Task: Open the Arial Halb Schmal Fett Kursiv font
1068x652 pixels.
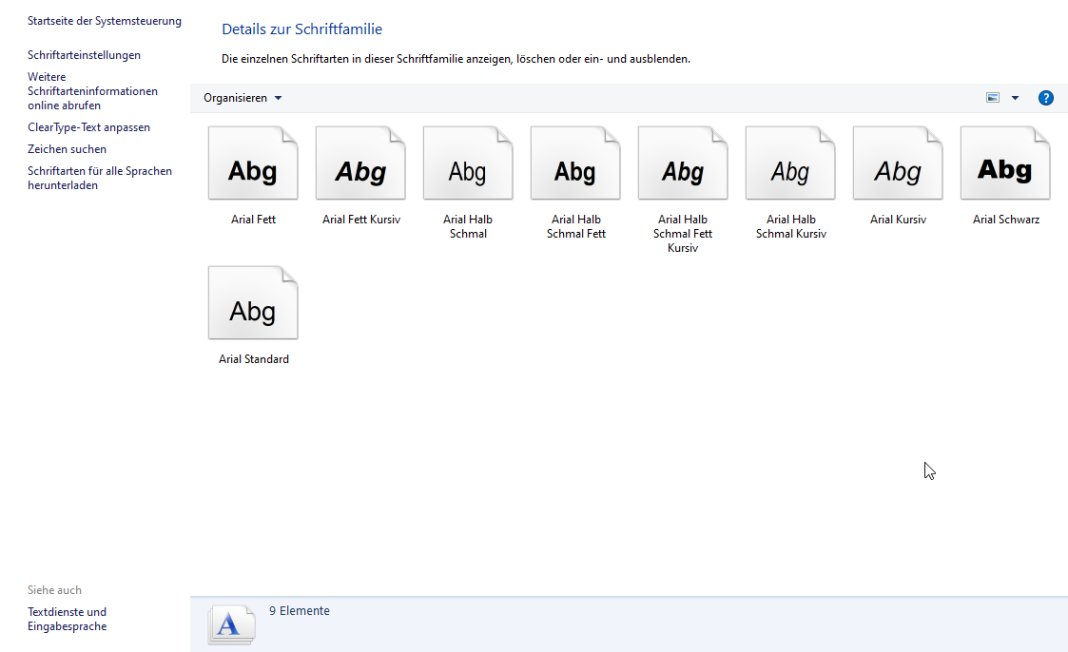Action: point(682,162)
